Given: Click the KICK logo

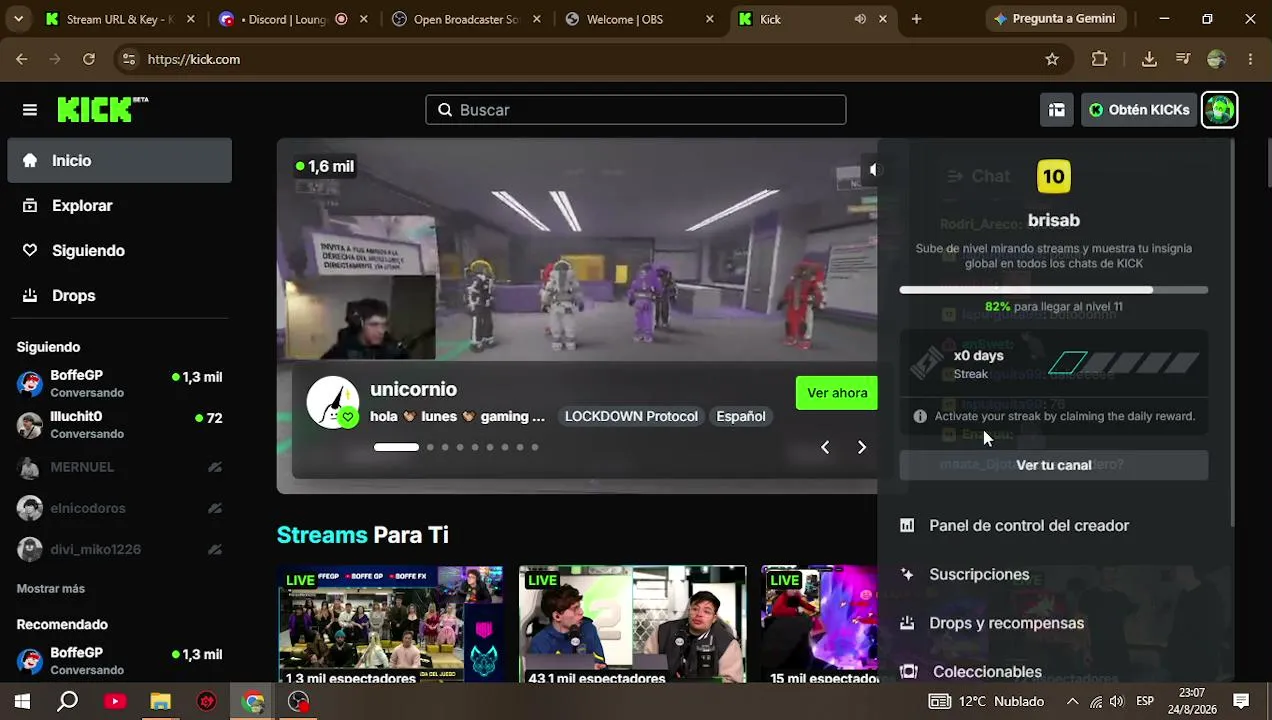Looking at the screenshot, I should (x=102, y=110).
